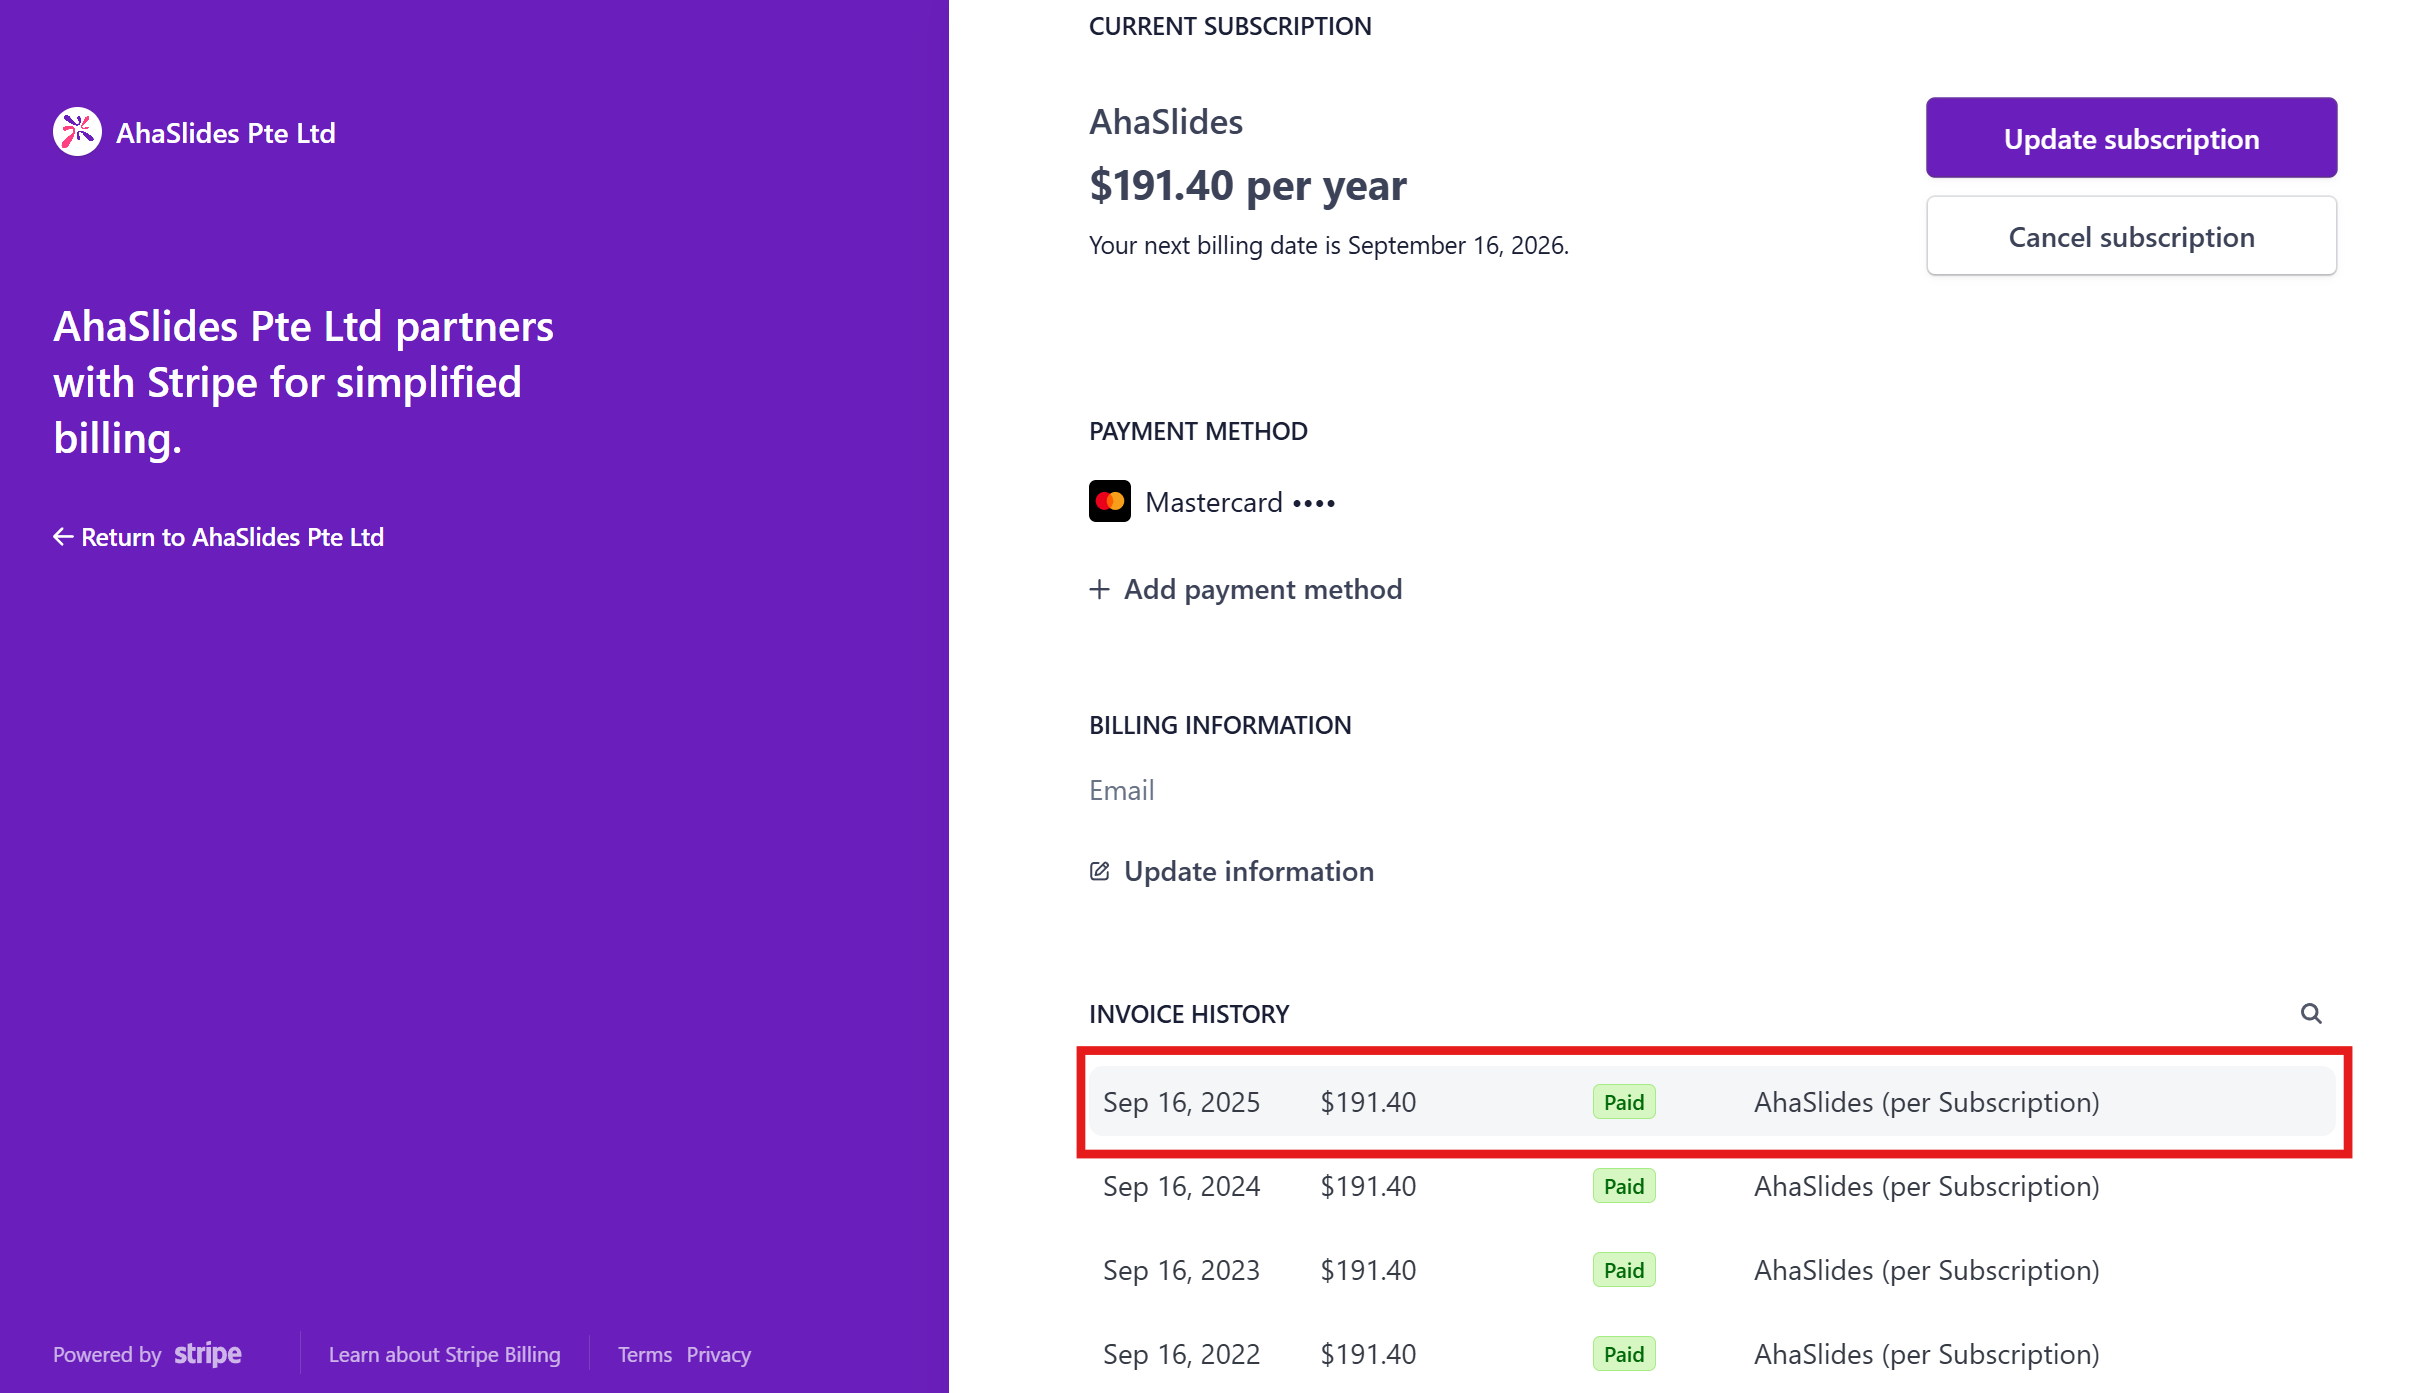Open the Privacy link
Viewport: 2420px width, 1393px height.
pyautogui.click(x=718, y=1354)
